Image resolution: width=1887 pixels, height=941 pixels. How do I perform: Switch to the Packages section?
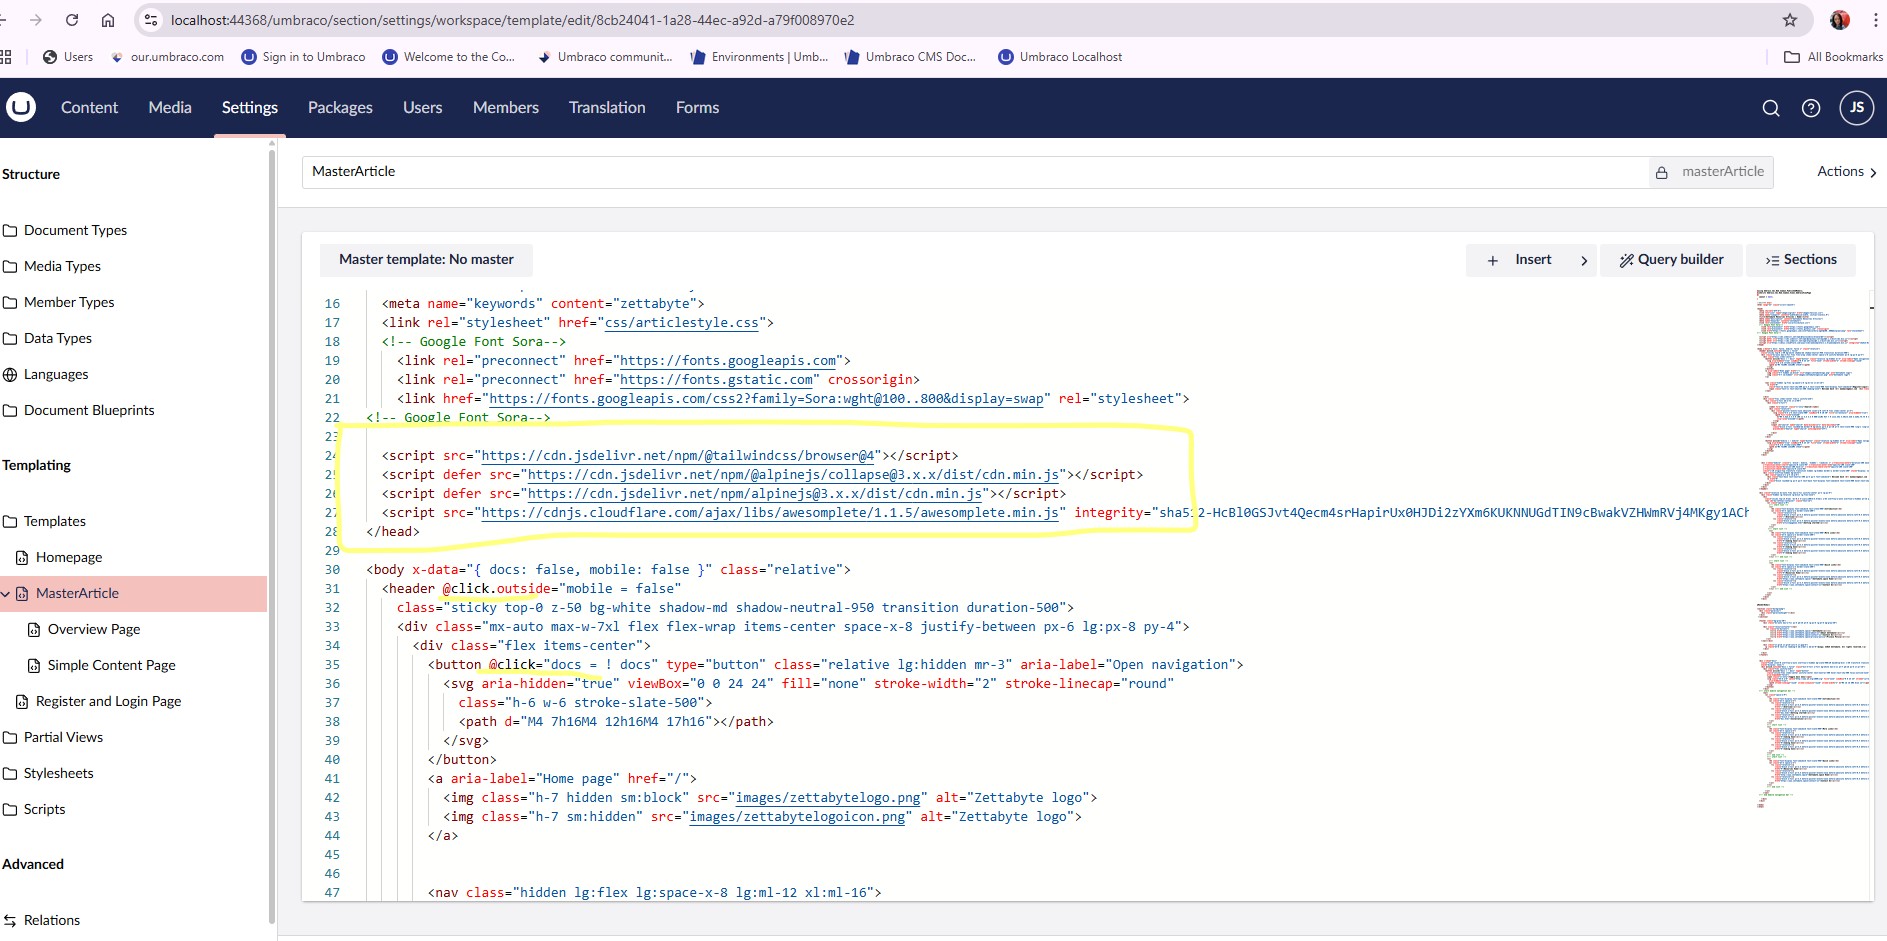[x=340, y=107]
